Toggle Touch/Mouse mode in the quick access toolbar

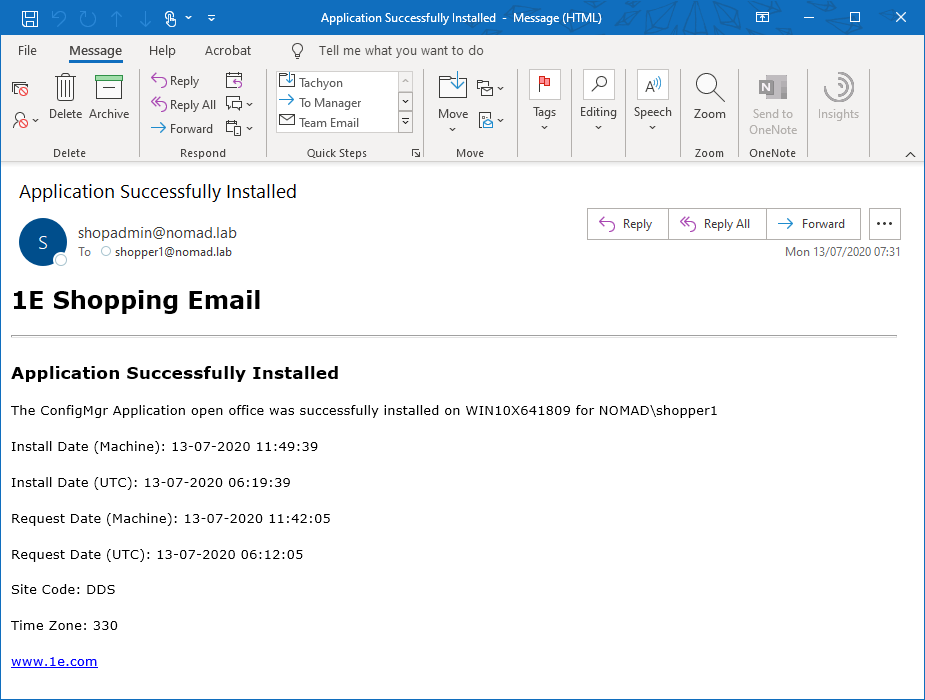170,18
